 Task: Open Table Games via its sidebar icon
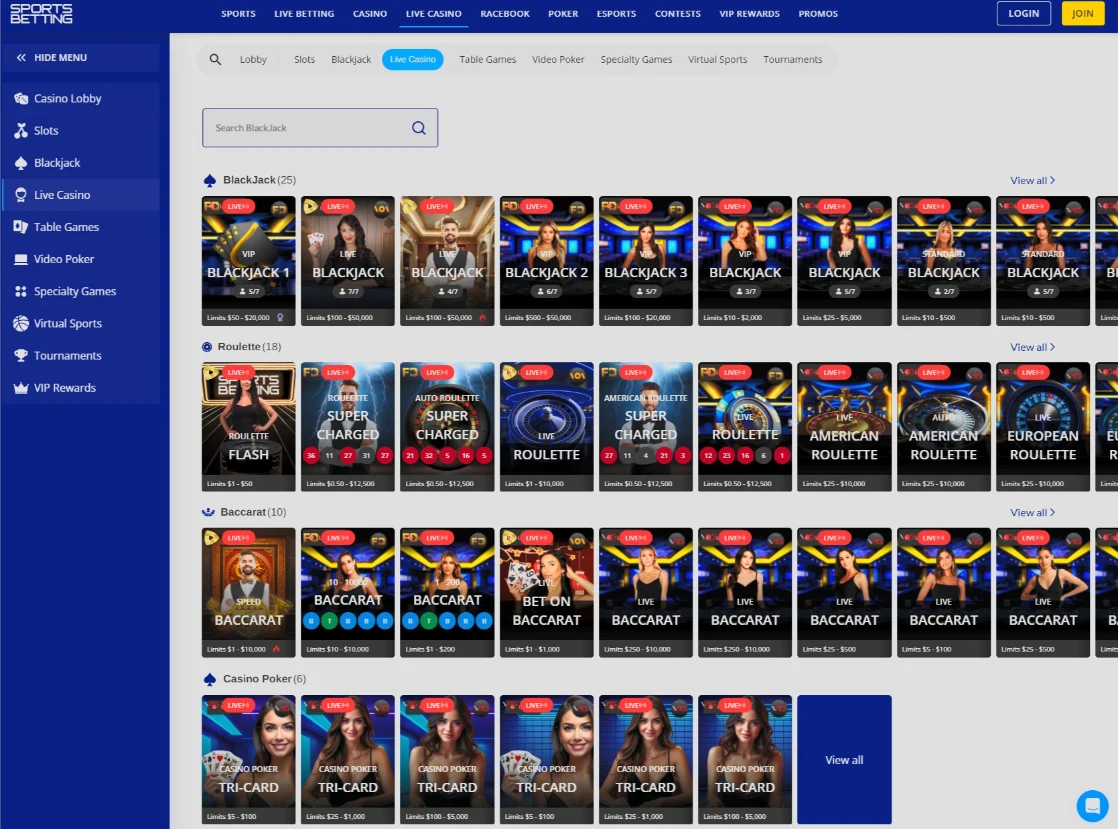pyautogui.click(x=20, y=227)
